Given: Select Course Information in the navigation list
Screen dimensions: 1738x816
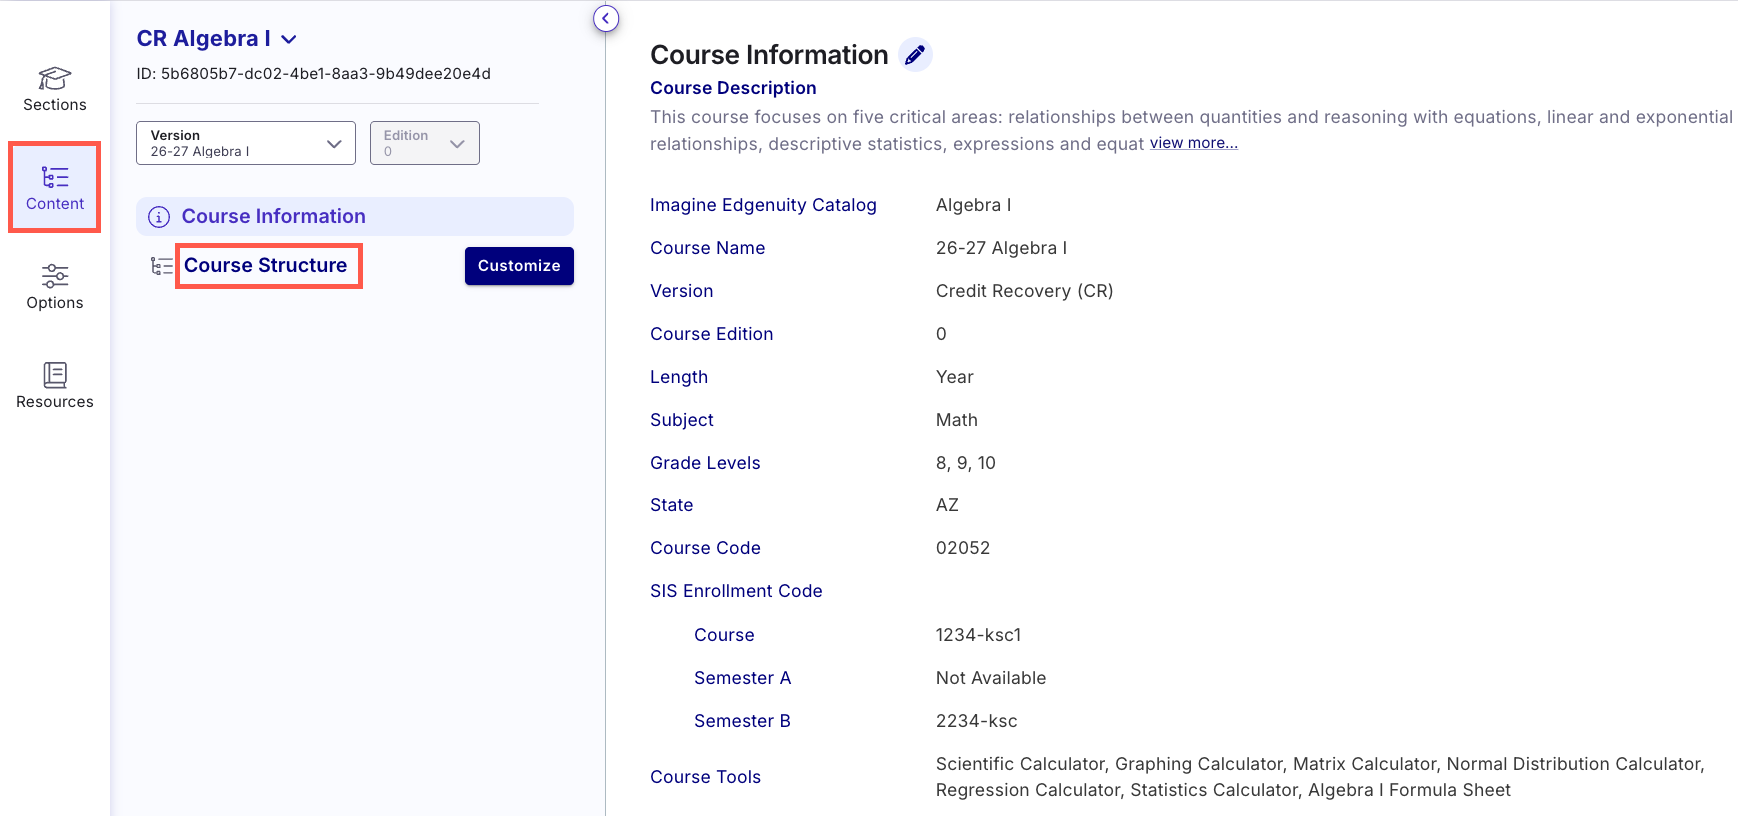Looking at the screenshot, I should (x=355, y=217).
